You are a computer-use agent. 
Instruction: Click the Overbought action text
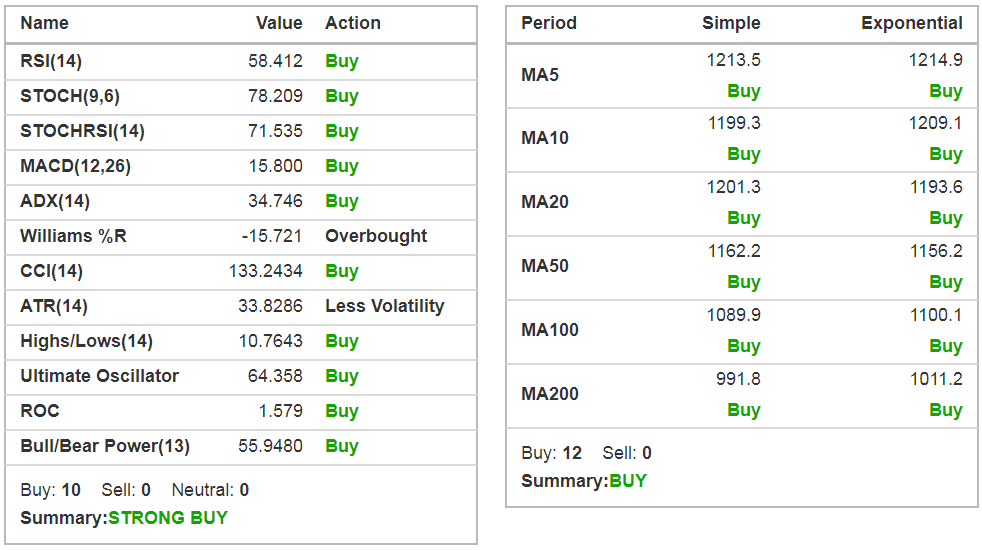point(376,236)
